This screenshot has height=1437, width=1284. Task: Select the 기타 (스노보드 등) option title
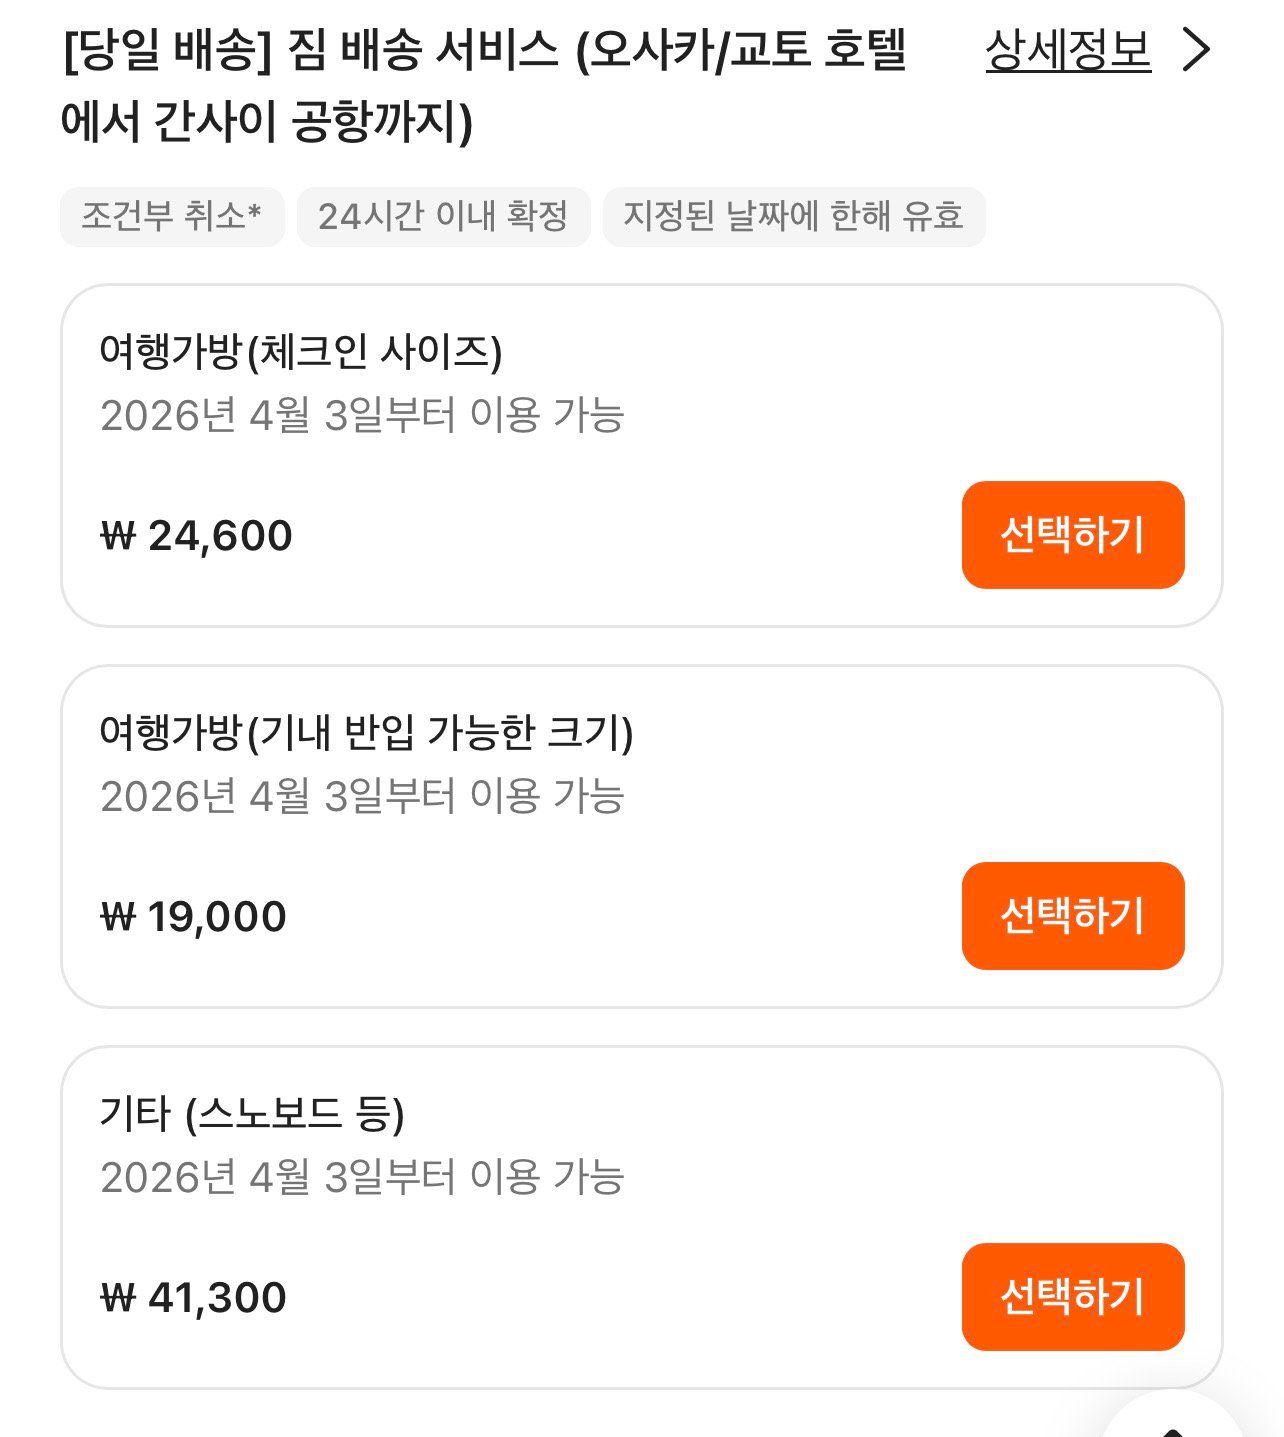[252, 1114]
